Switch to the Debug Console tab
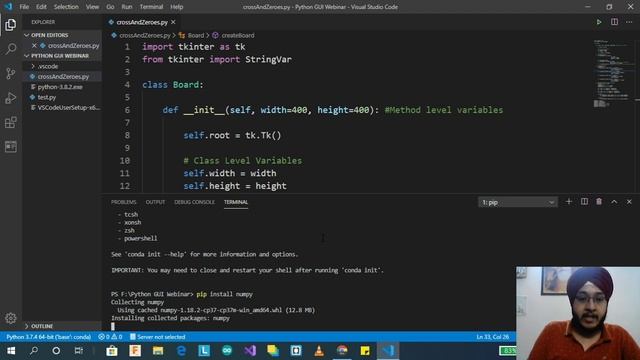Screen dimensions: 640x360 pyautogui.click(x=194, y=202)
